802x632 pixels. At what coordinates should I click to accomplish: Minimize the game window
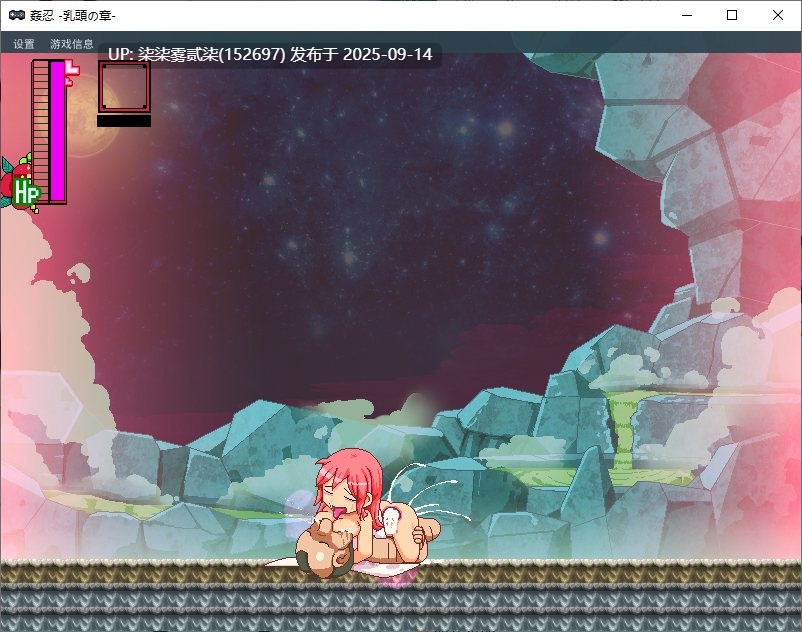coord(687,15)
